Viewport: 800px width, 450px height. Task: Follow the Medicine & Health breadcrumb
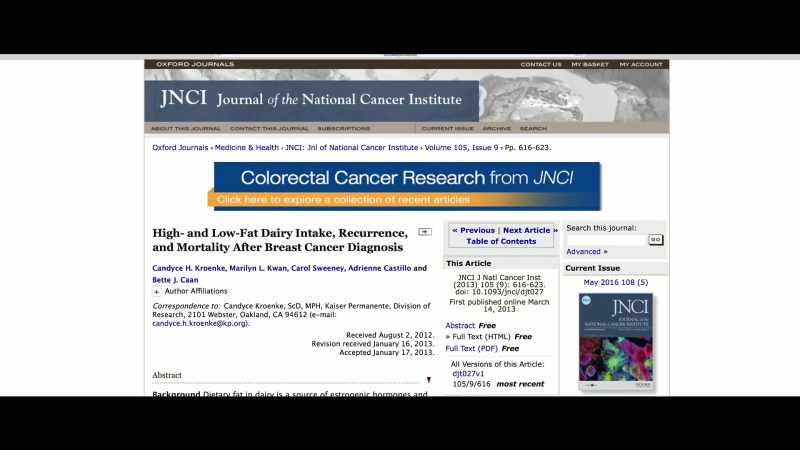point(246,147)
